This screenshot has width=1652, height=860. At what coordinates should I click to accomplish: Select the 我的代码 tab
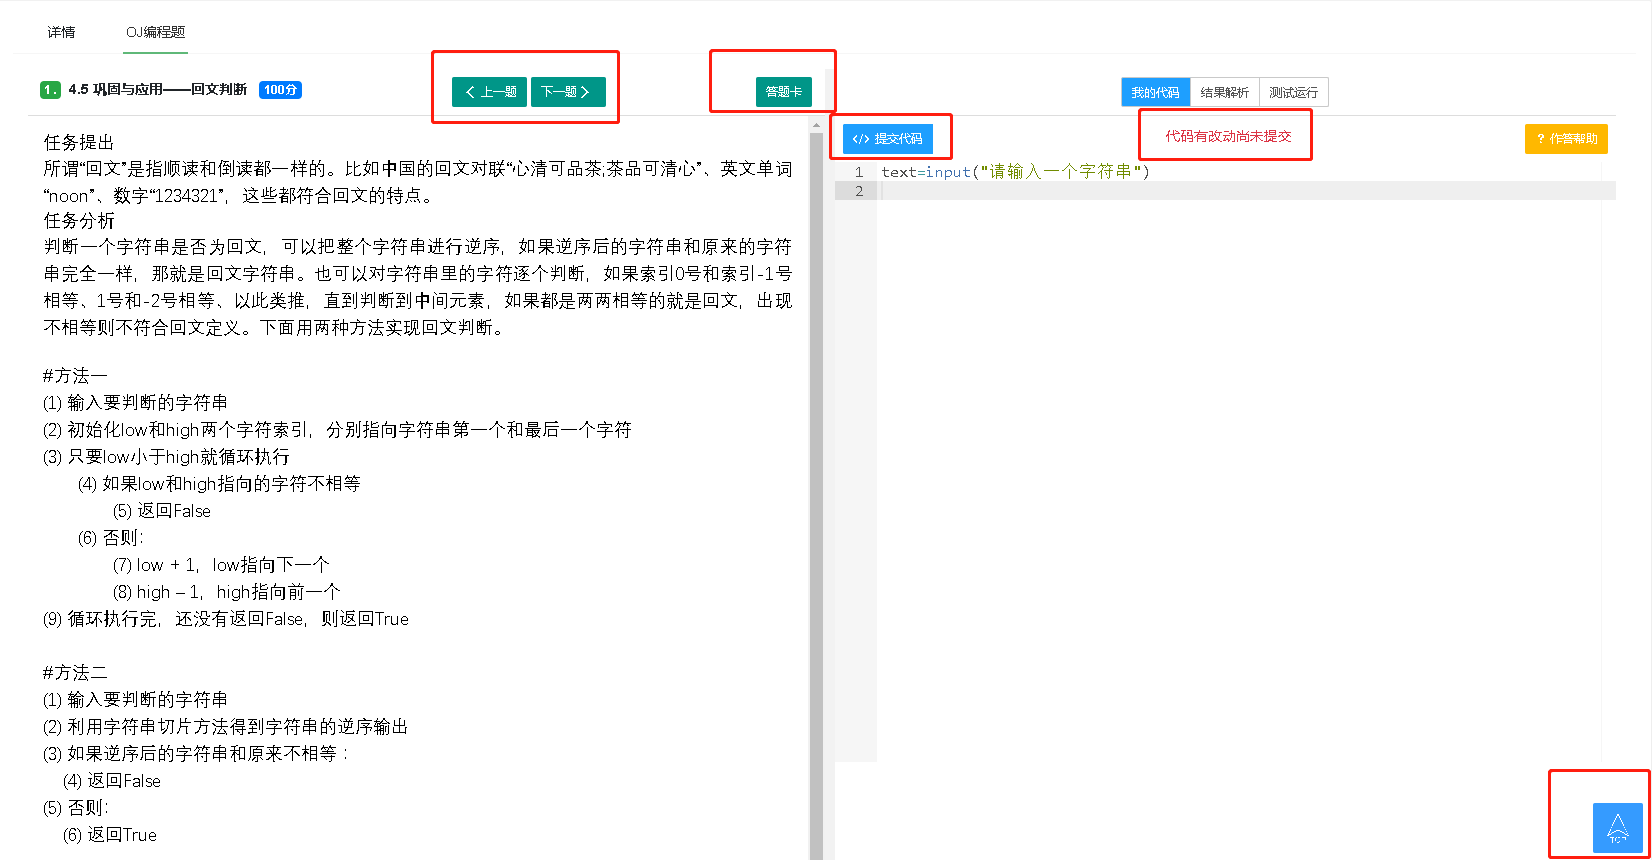1155,92
